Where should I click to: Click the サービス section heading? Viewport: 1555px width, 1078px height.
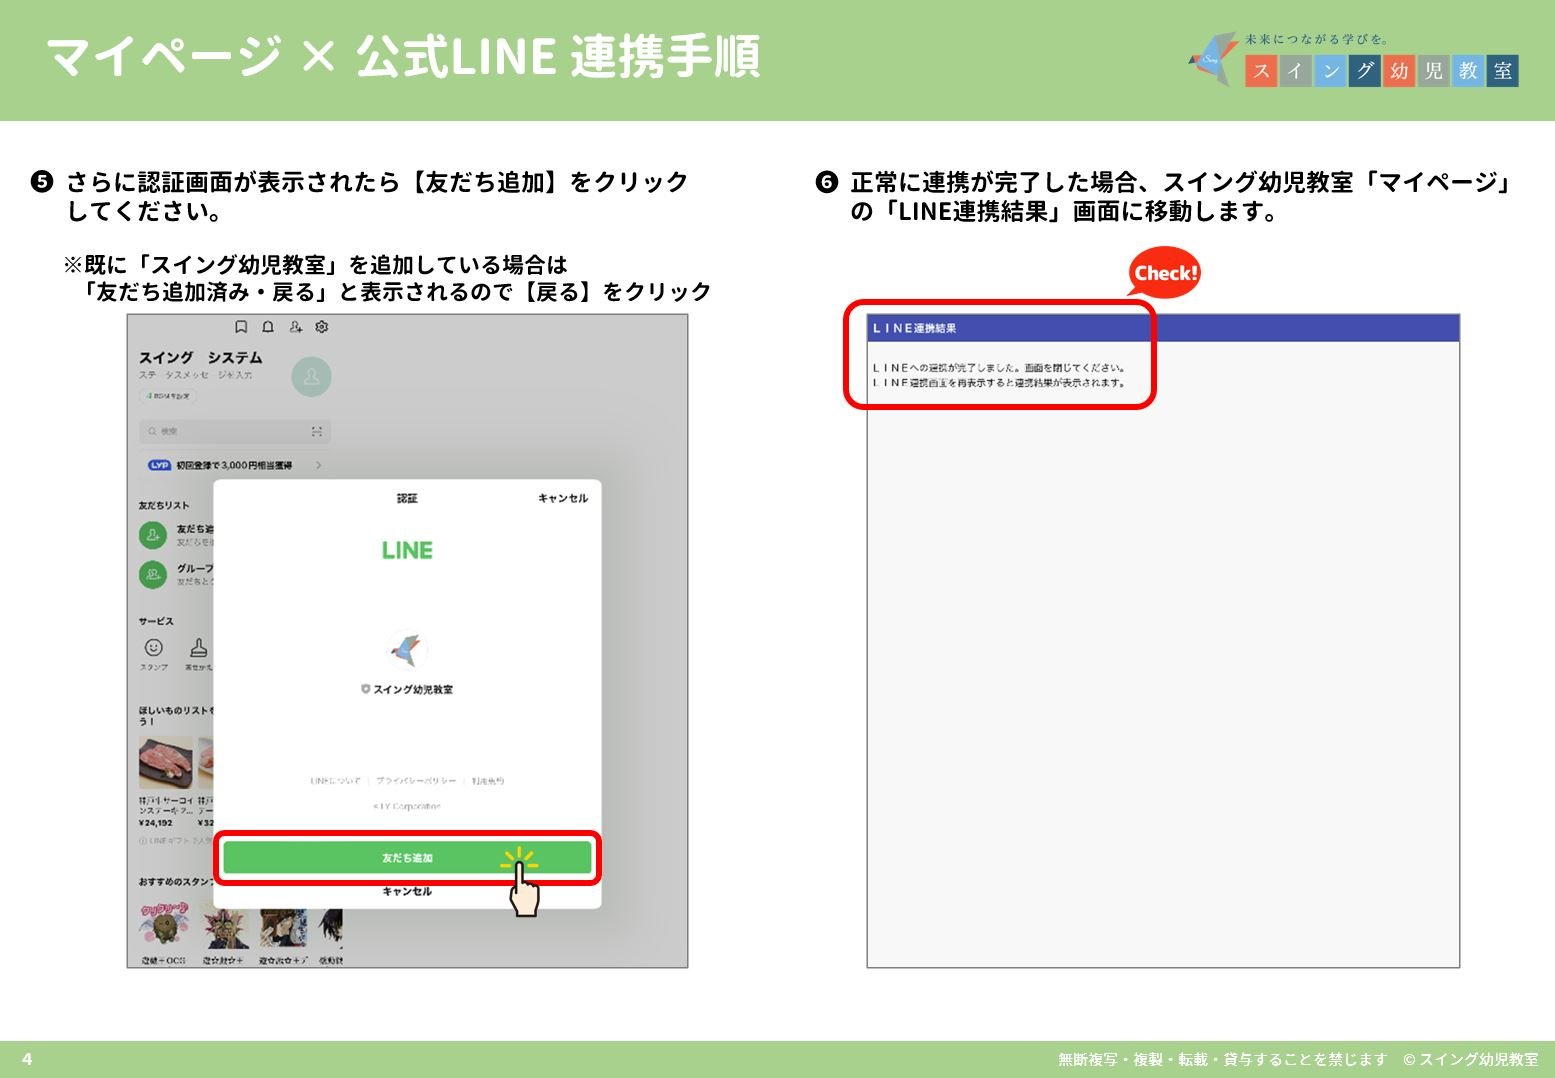[156, 621]
